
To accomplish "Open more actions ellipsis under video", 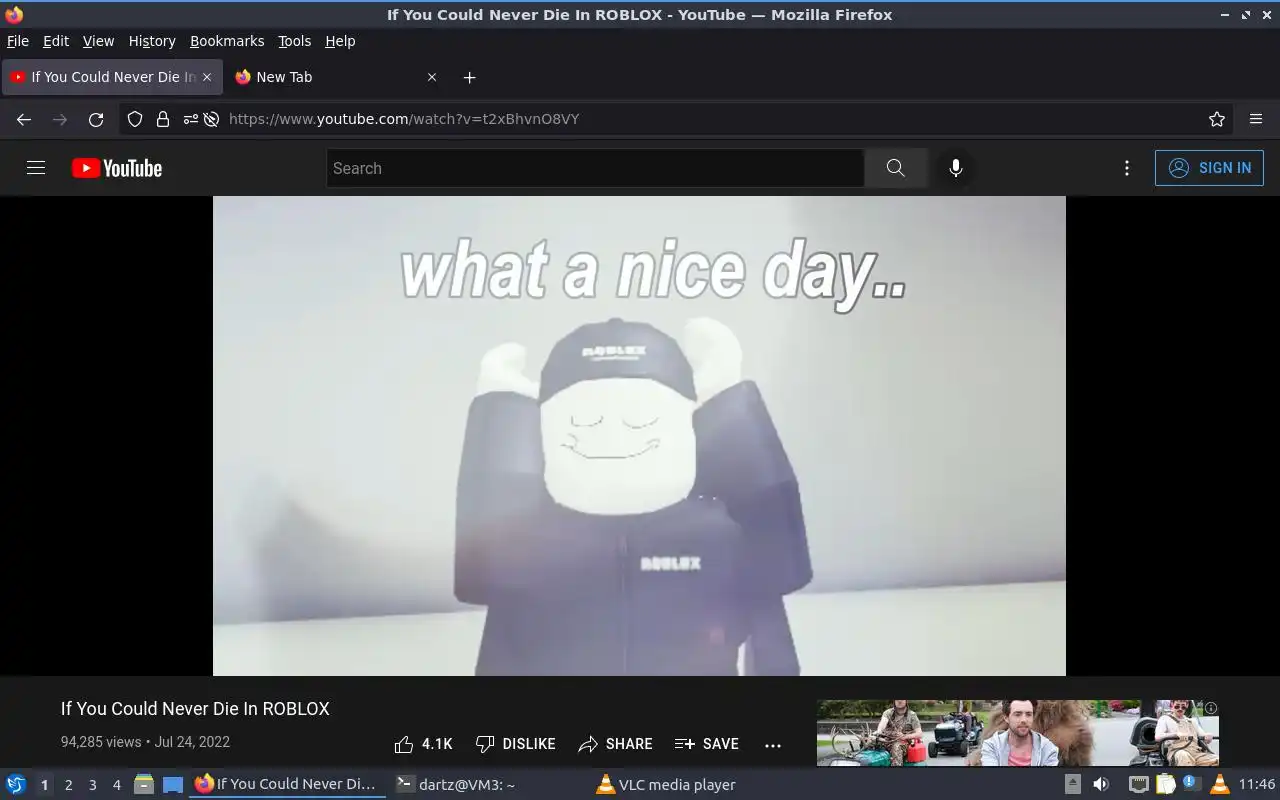I will tap(773, 744).
